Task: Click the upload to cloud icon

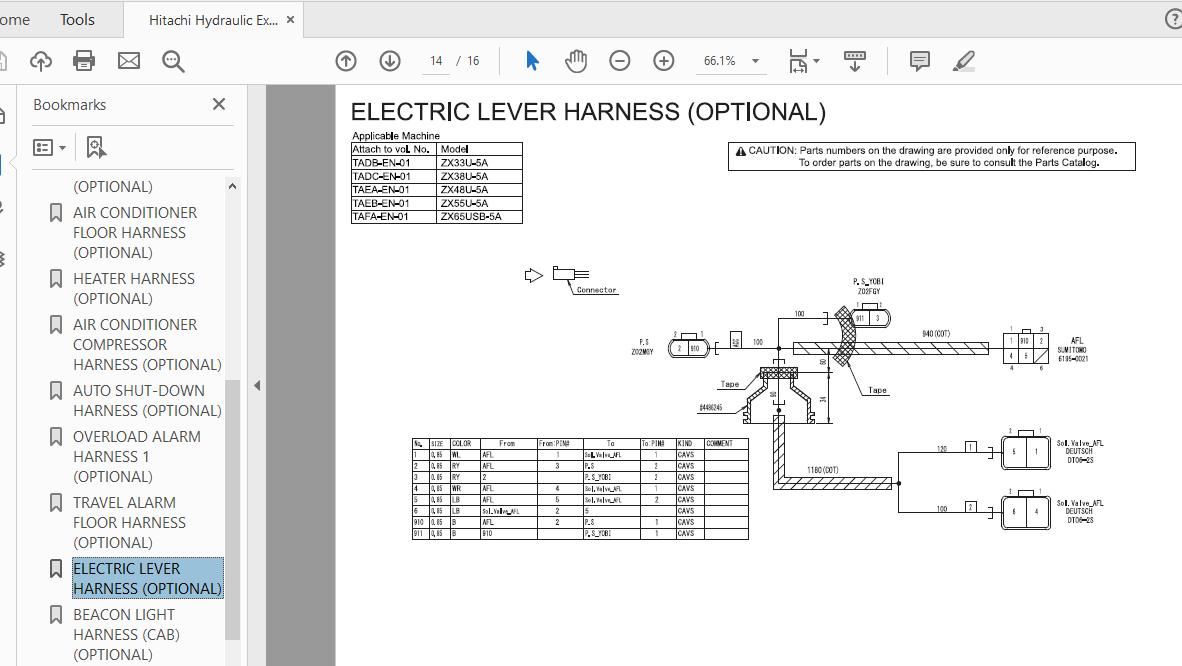Action: tap(41, 61)
